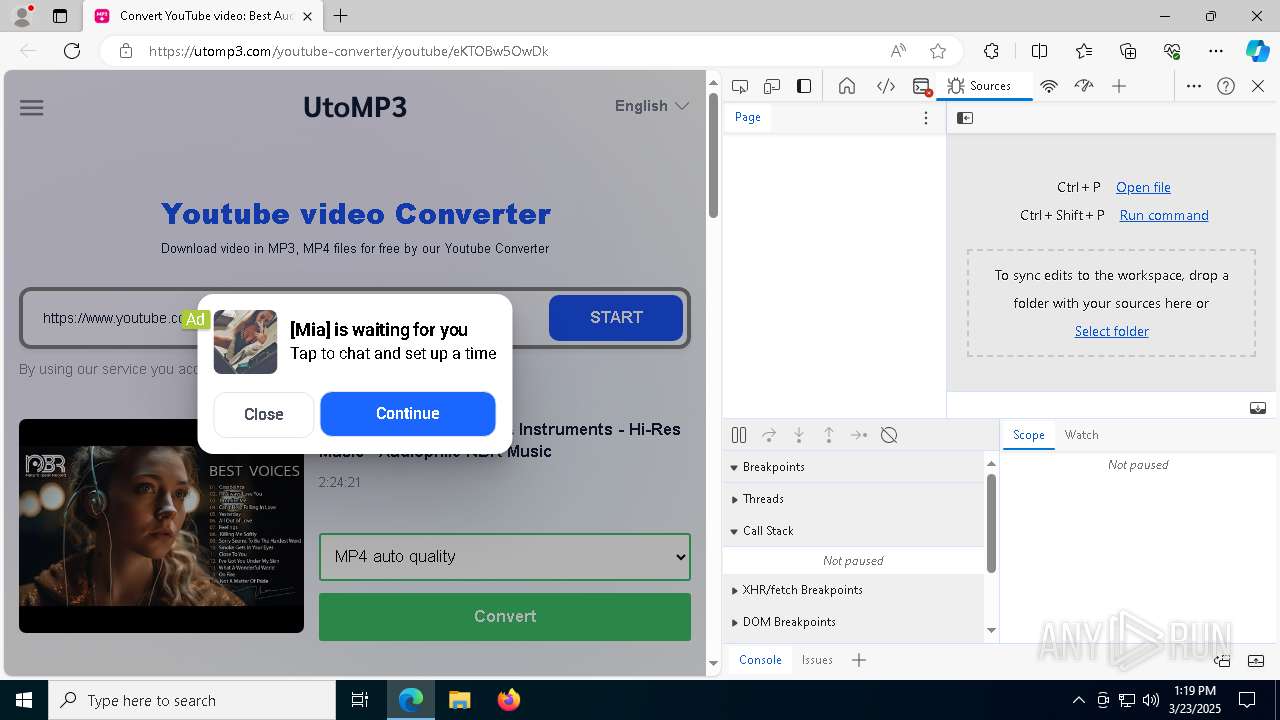Viewport: 1280px width, 720px height.
Task: Click the Best Voices video thumbnail
Action: (161, 526)
